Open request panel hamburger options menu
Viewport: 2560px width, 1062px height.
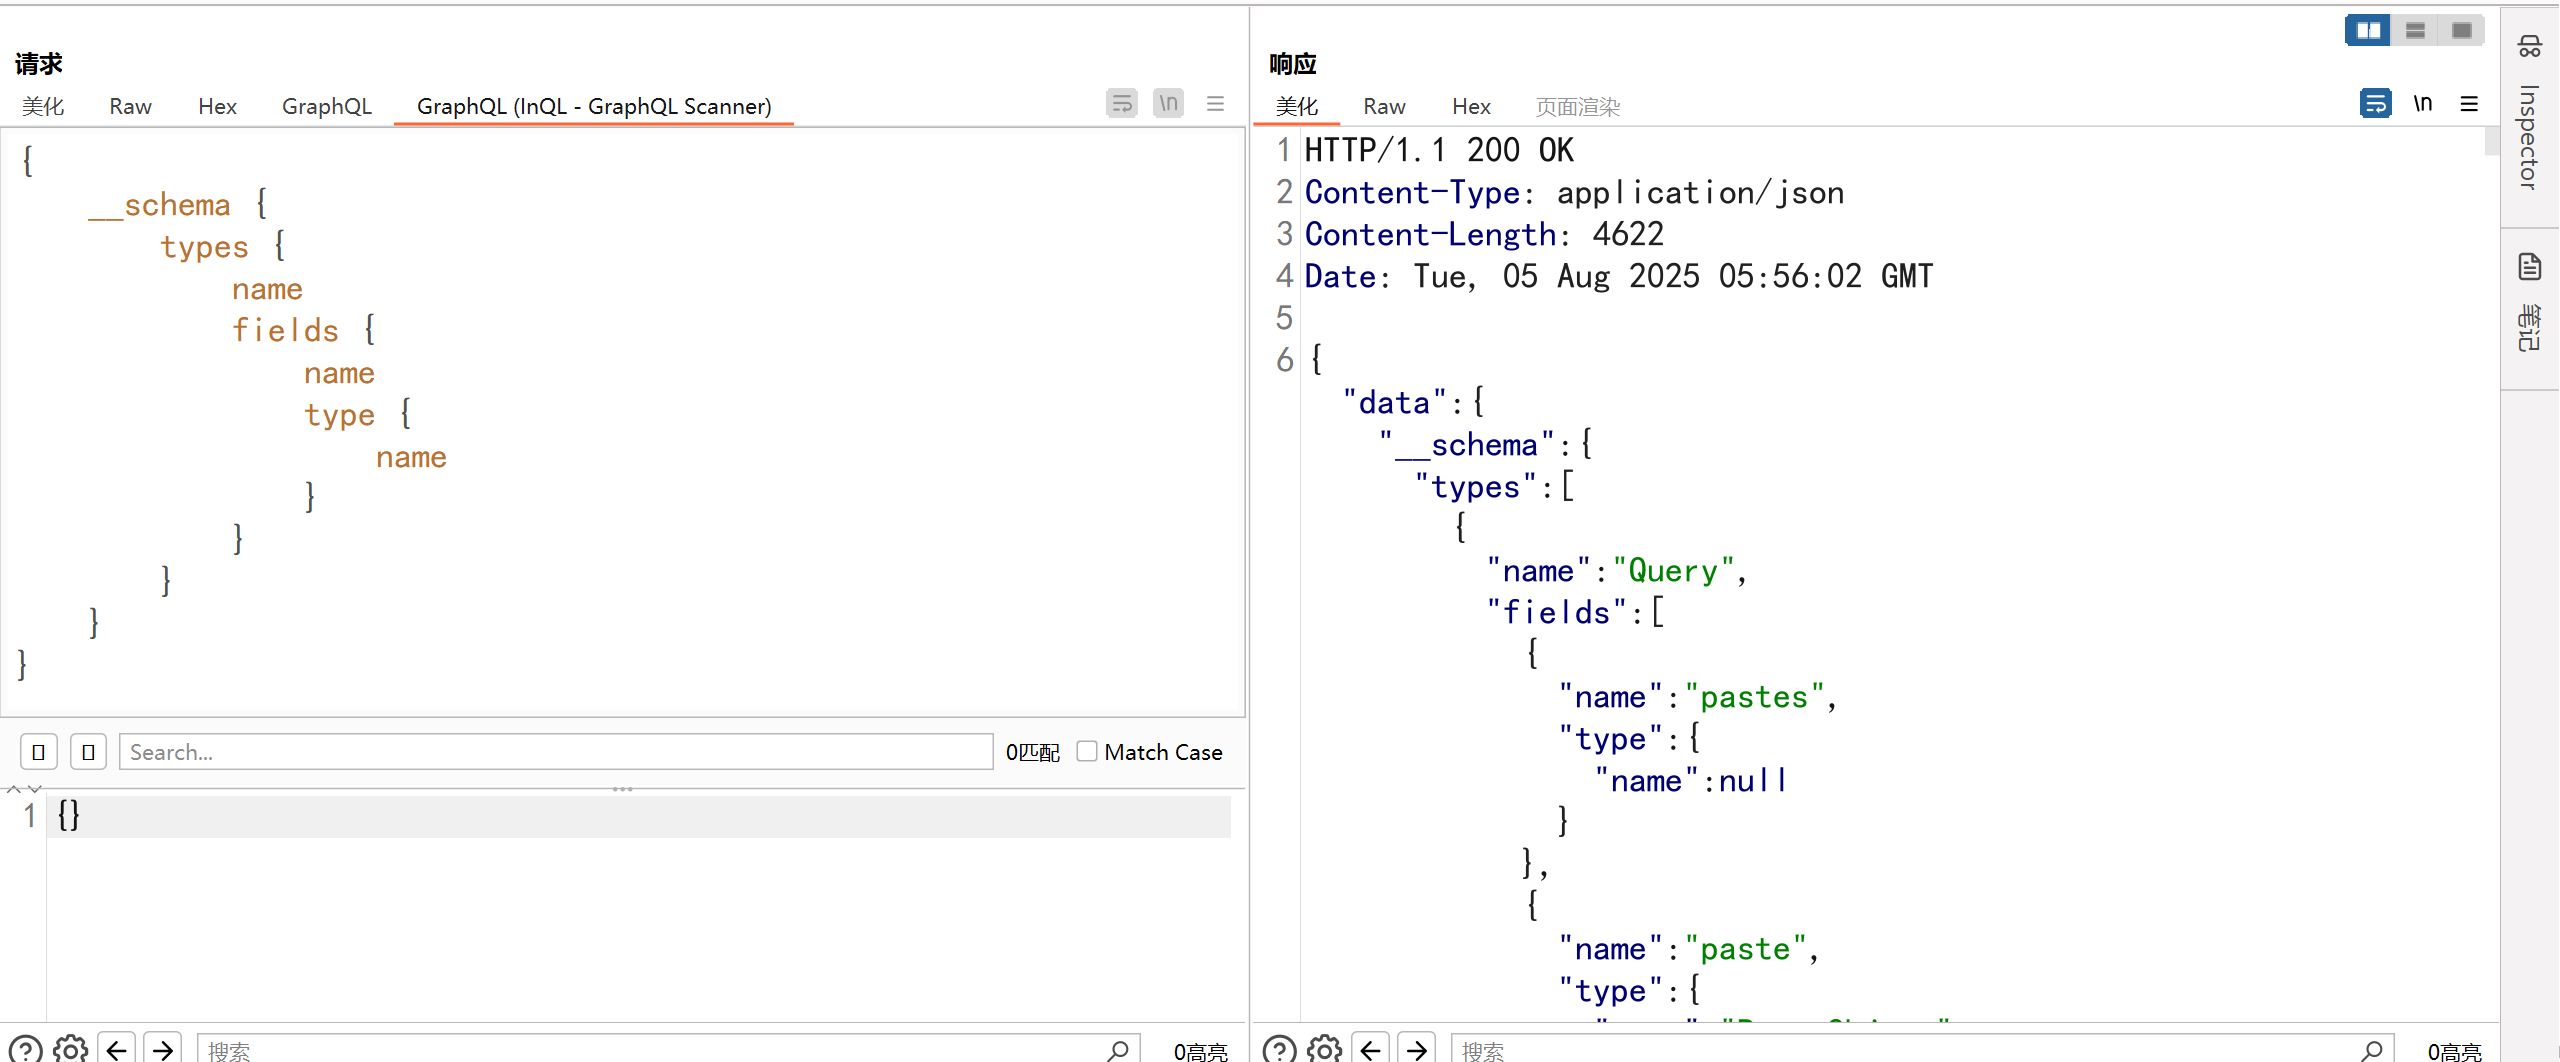1215,103
